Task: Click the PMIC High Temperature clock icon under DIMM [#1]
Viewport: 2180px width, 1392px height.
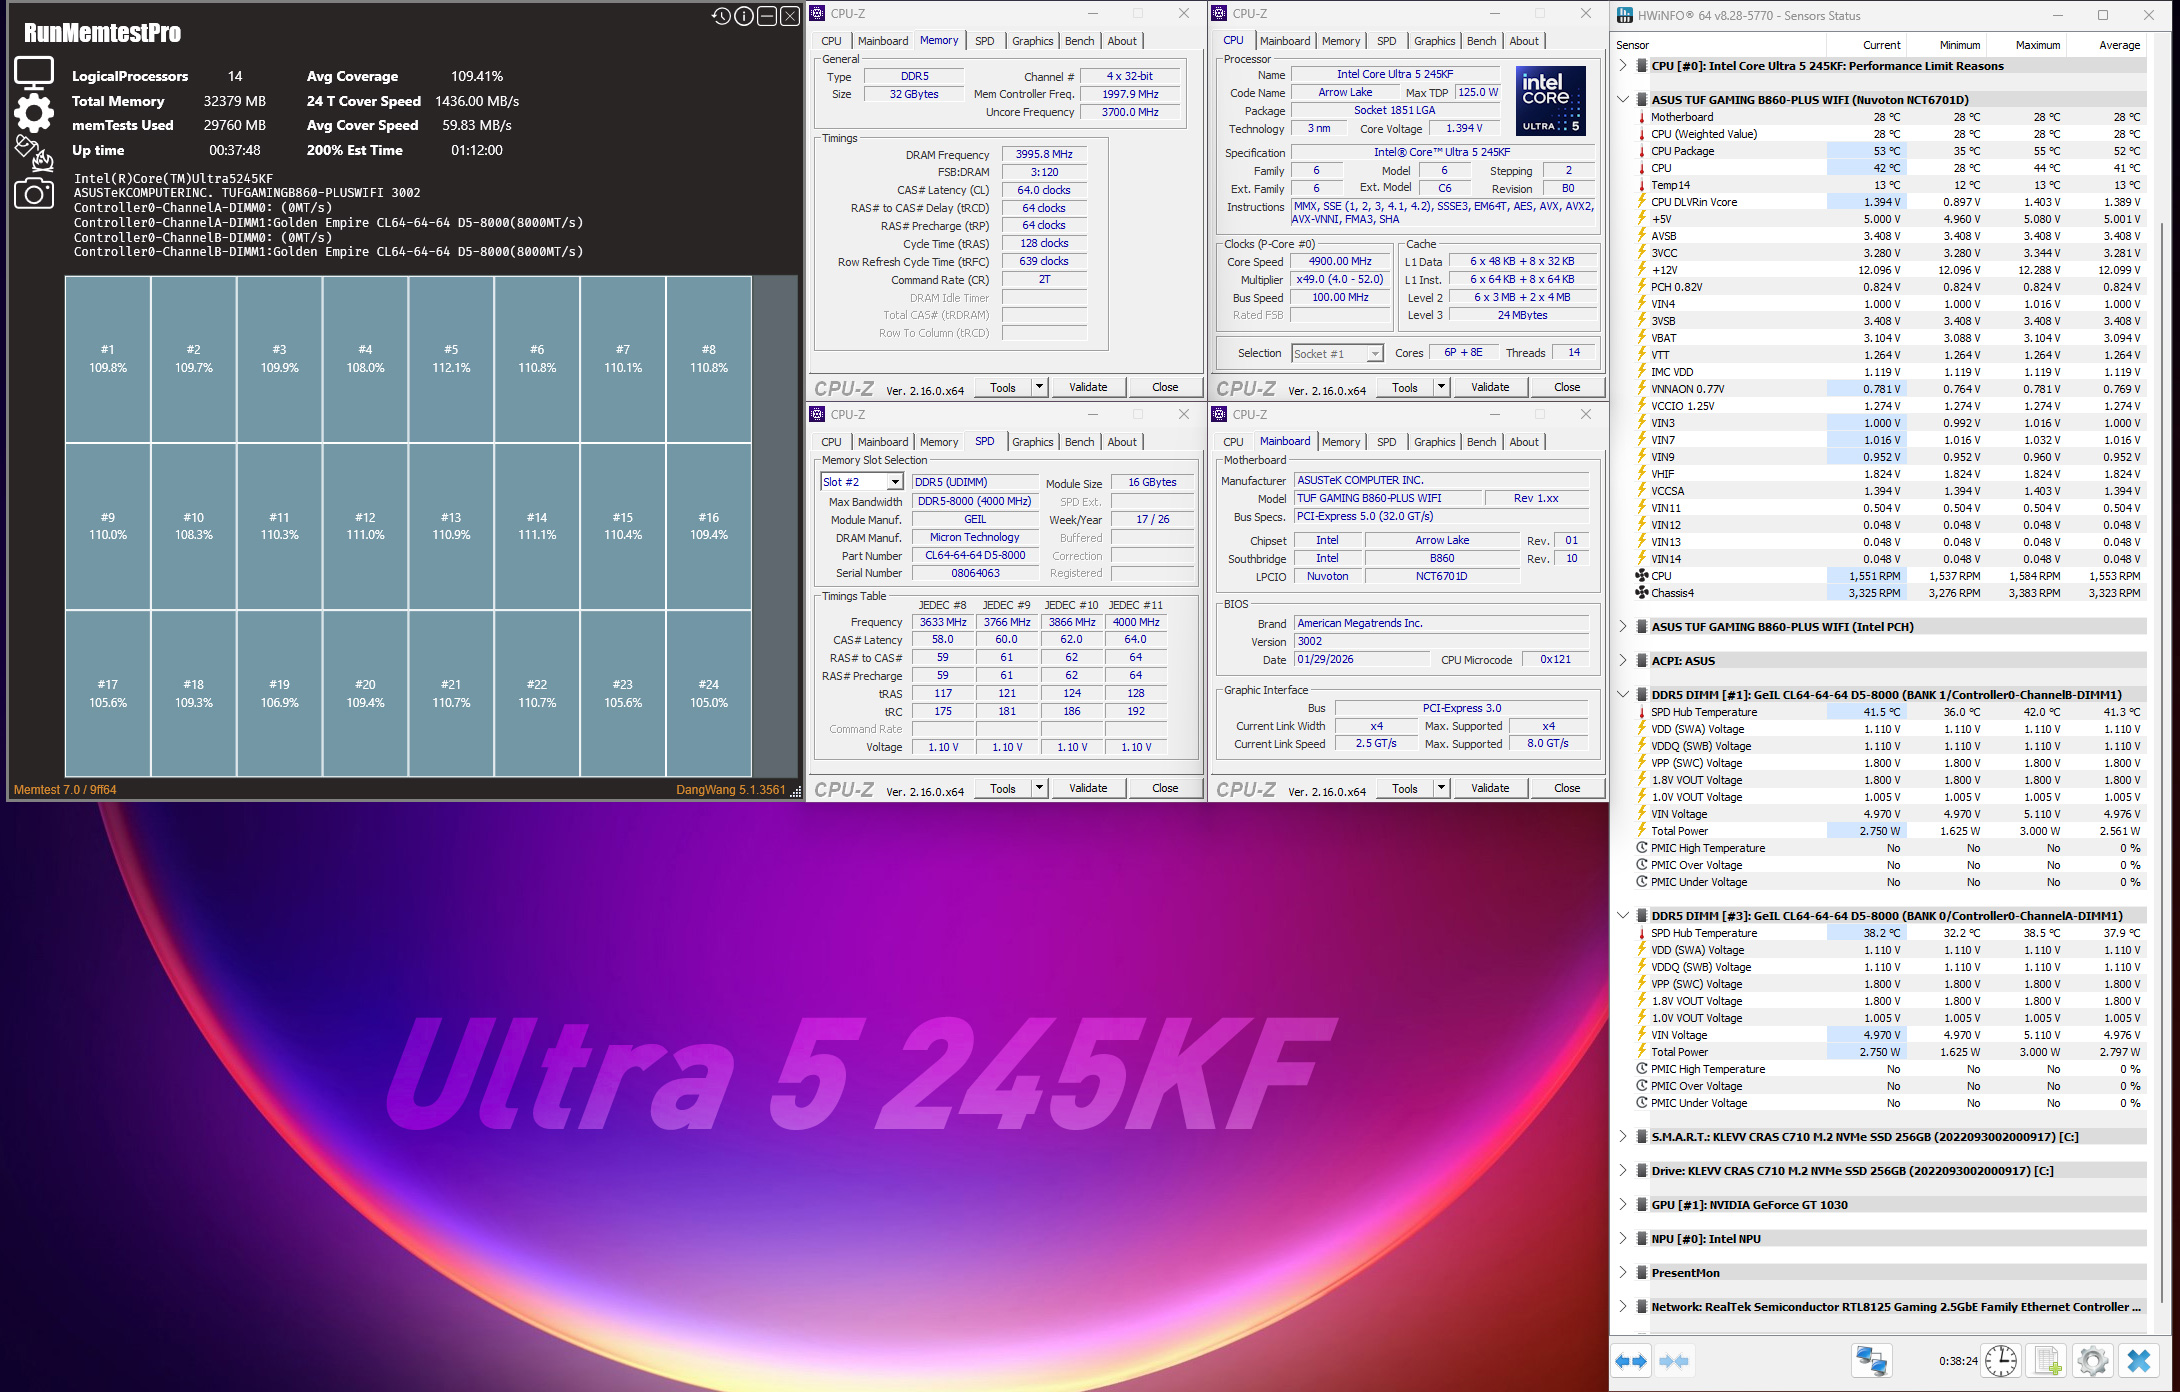Action: (x=1641, y=848)
